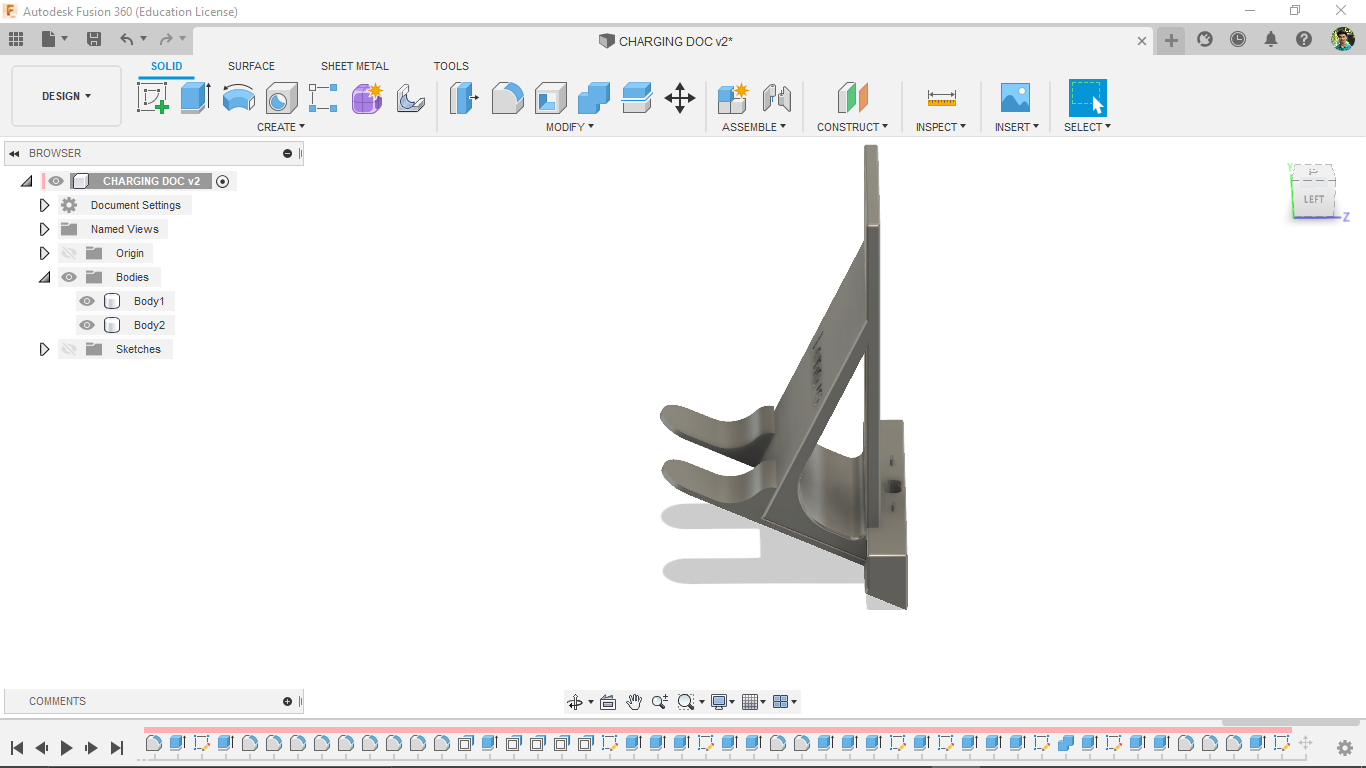Activate the CHARGING DOC v2 component radio button
This screenshot has width=1366, height=768.
[222, 181]
